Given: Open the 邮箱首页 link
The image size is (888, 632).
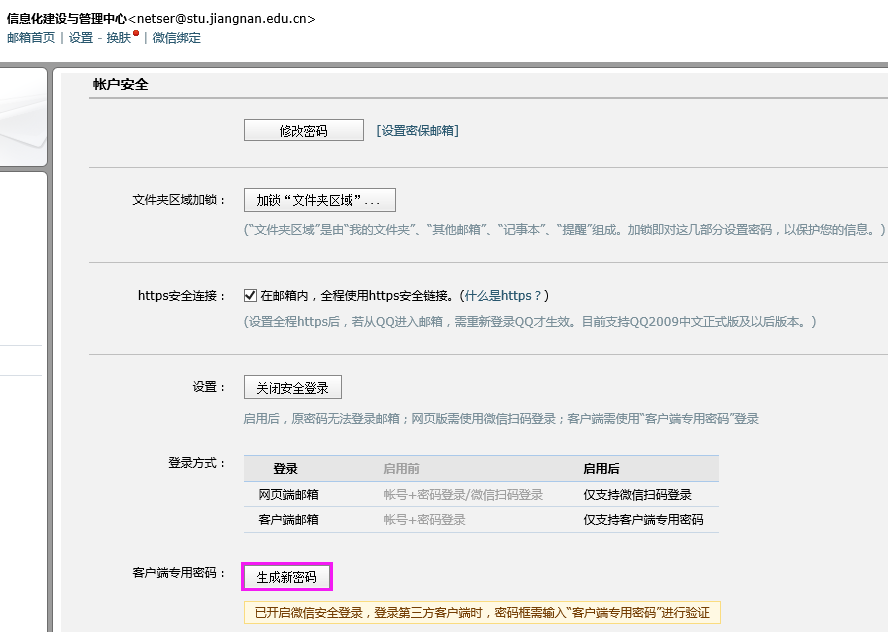Looking at the screenshot, I should 31,38.
